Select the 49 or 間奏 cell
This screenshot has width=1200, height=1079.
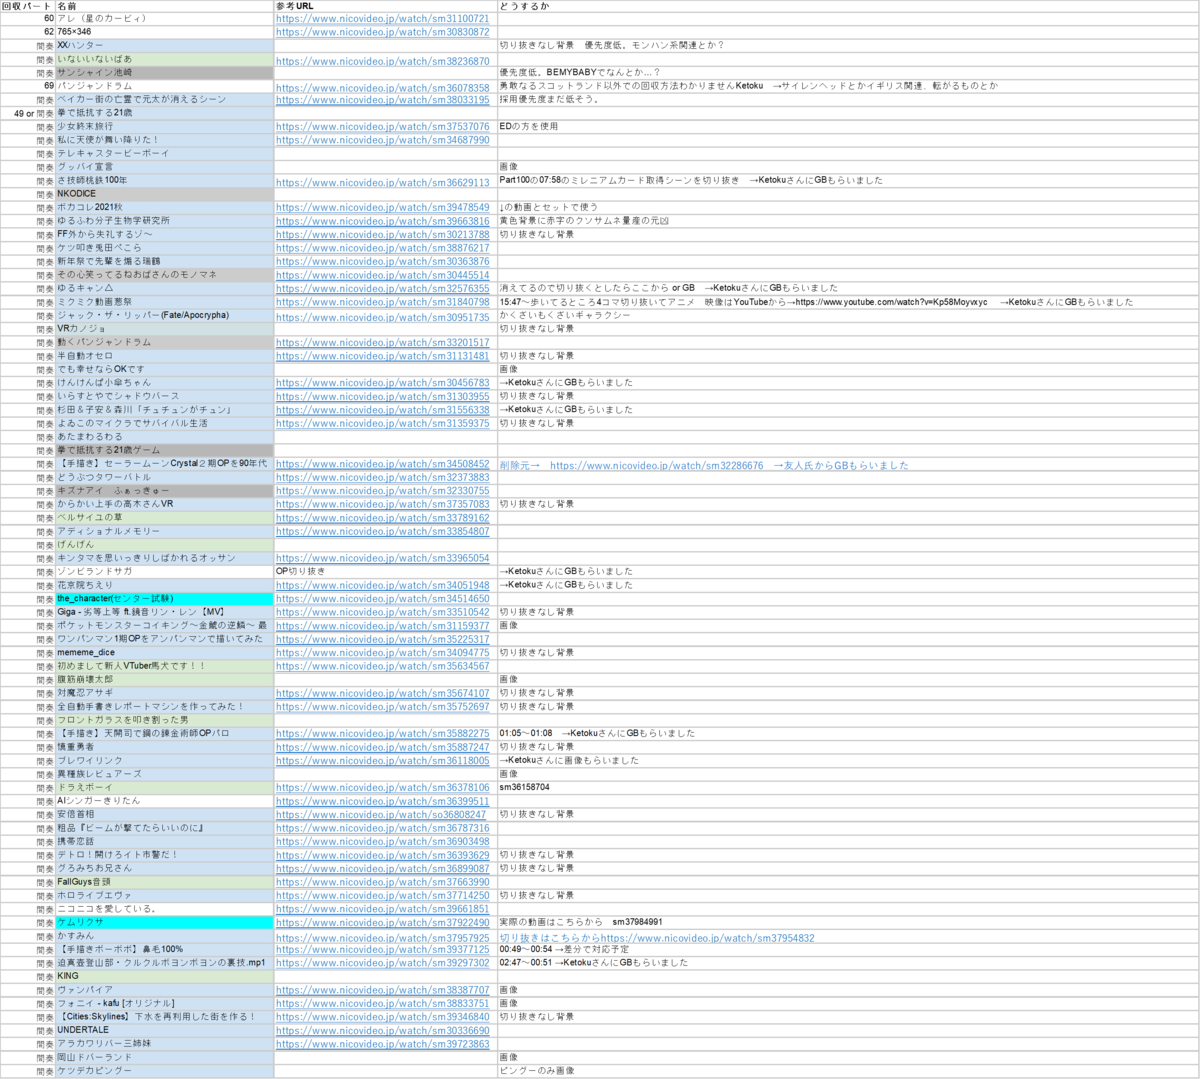coord(27,114)
